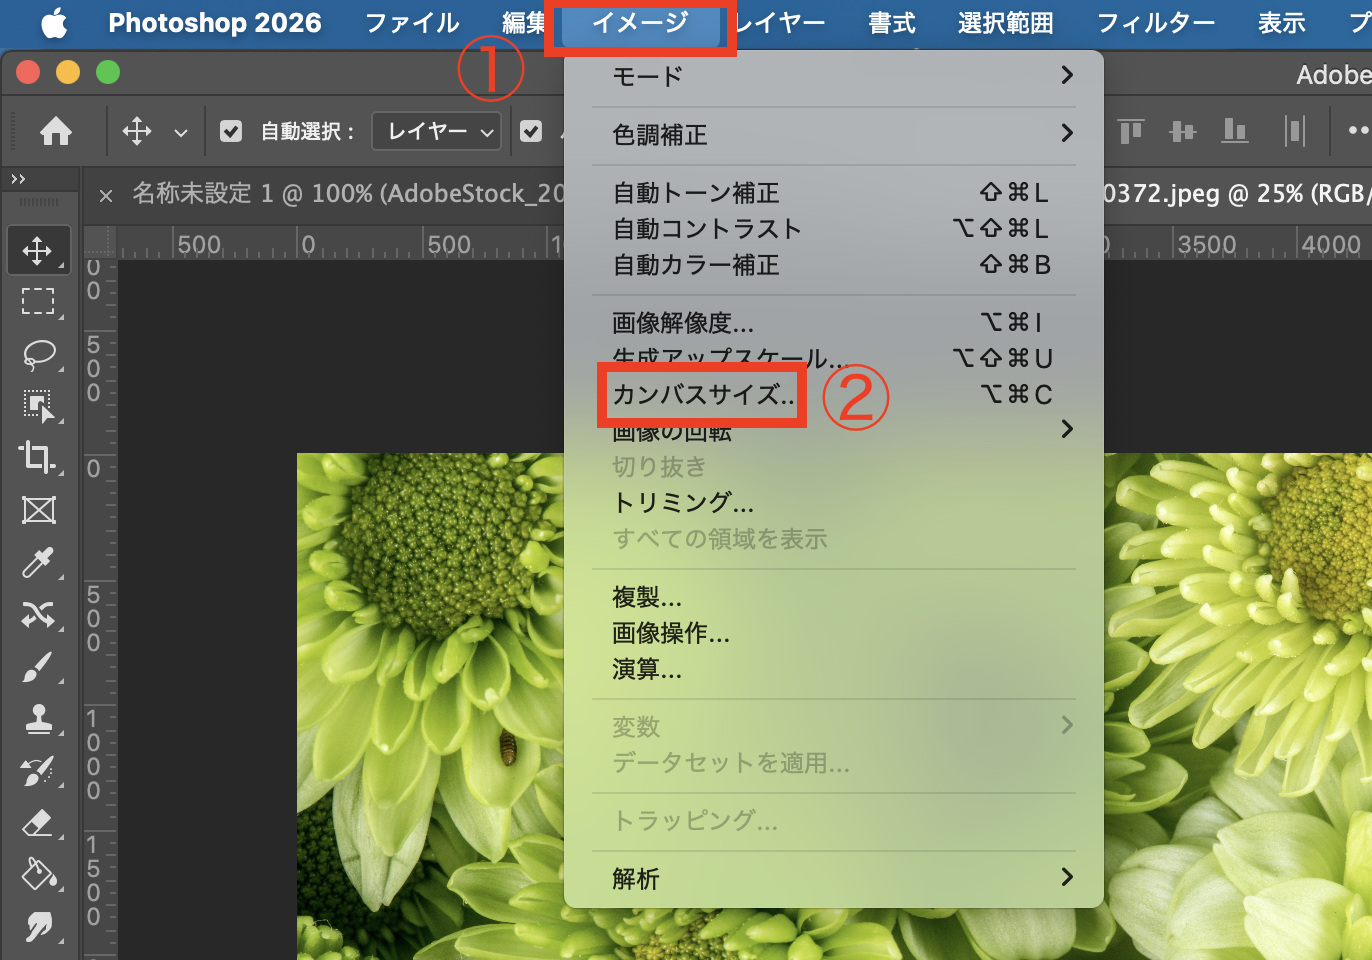Image resolution: width=1372 pixels, height=960 pixels.
Task: Pick the Eyedropper tool
Action: [x=38, y=562]
